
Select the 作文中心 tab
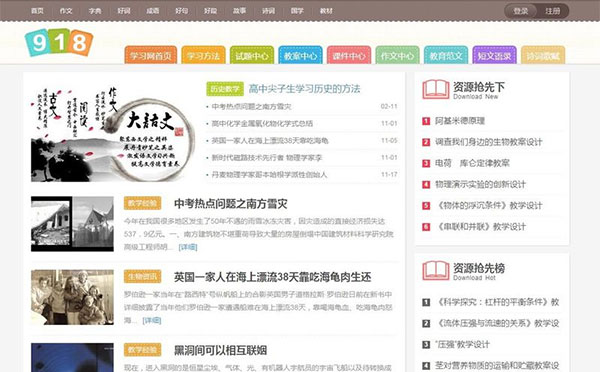coord(397,55)
